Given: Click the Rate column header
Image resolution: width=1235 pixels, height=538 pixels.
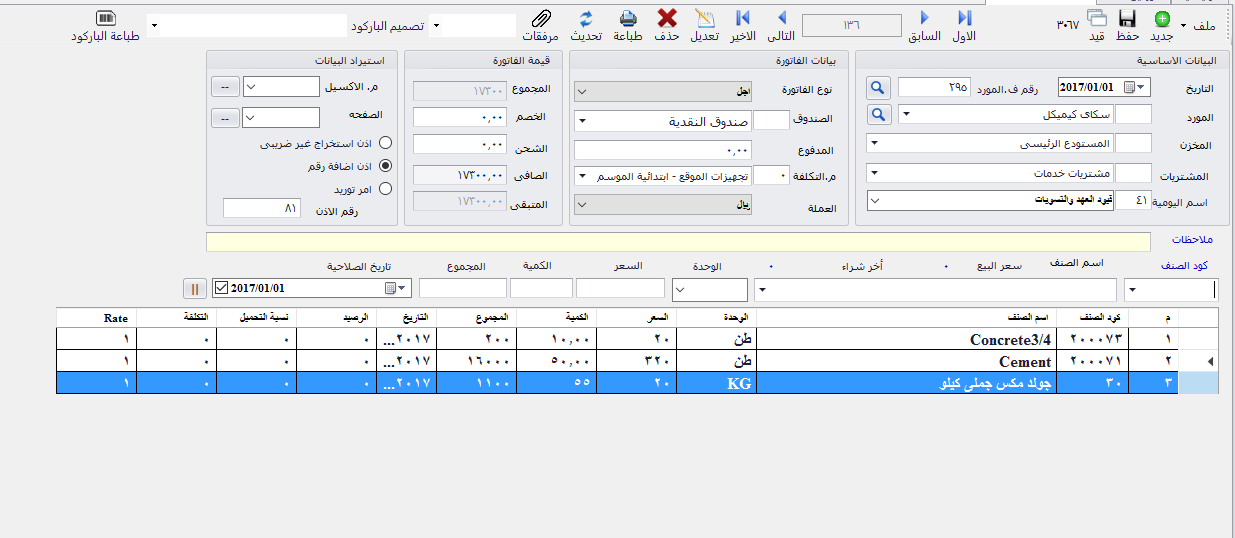Looking at the screenshot, I should pyautogui.click(x=95, y=317).
